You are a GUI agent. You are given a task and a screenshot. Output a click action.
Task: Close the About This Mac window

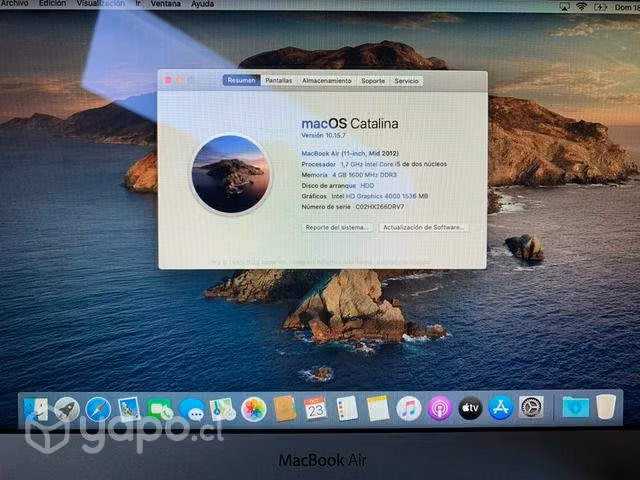pyautogui.click(x=168, y=80)
